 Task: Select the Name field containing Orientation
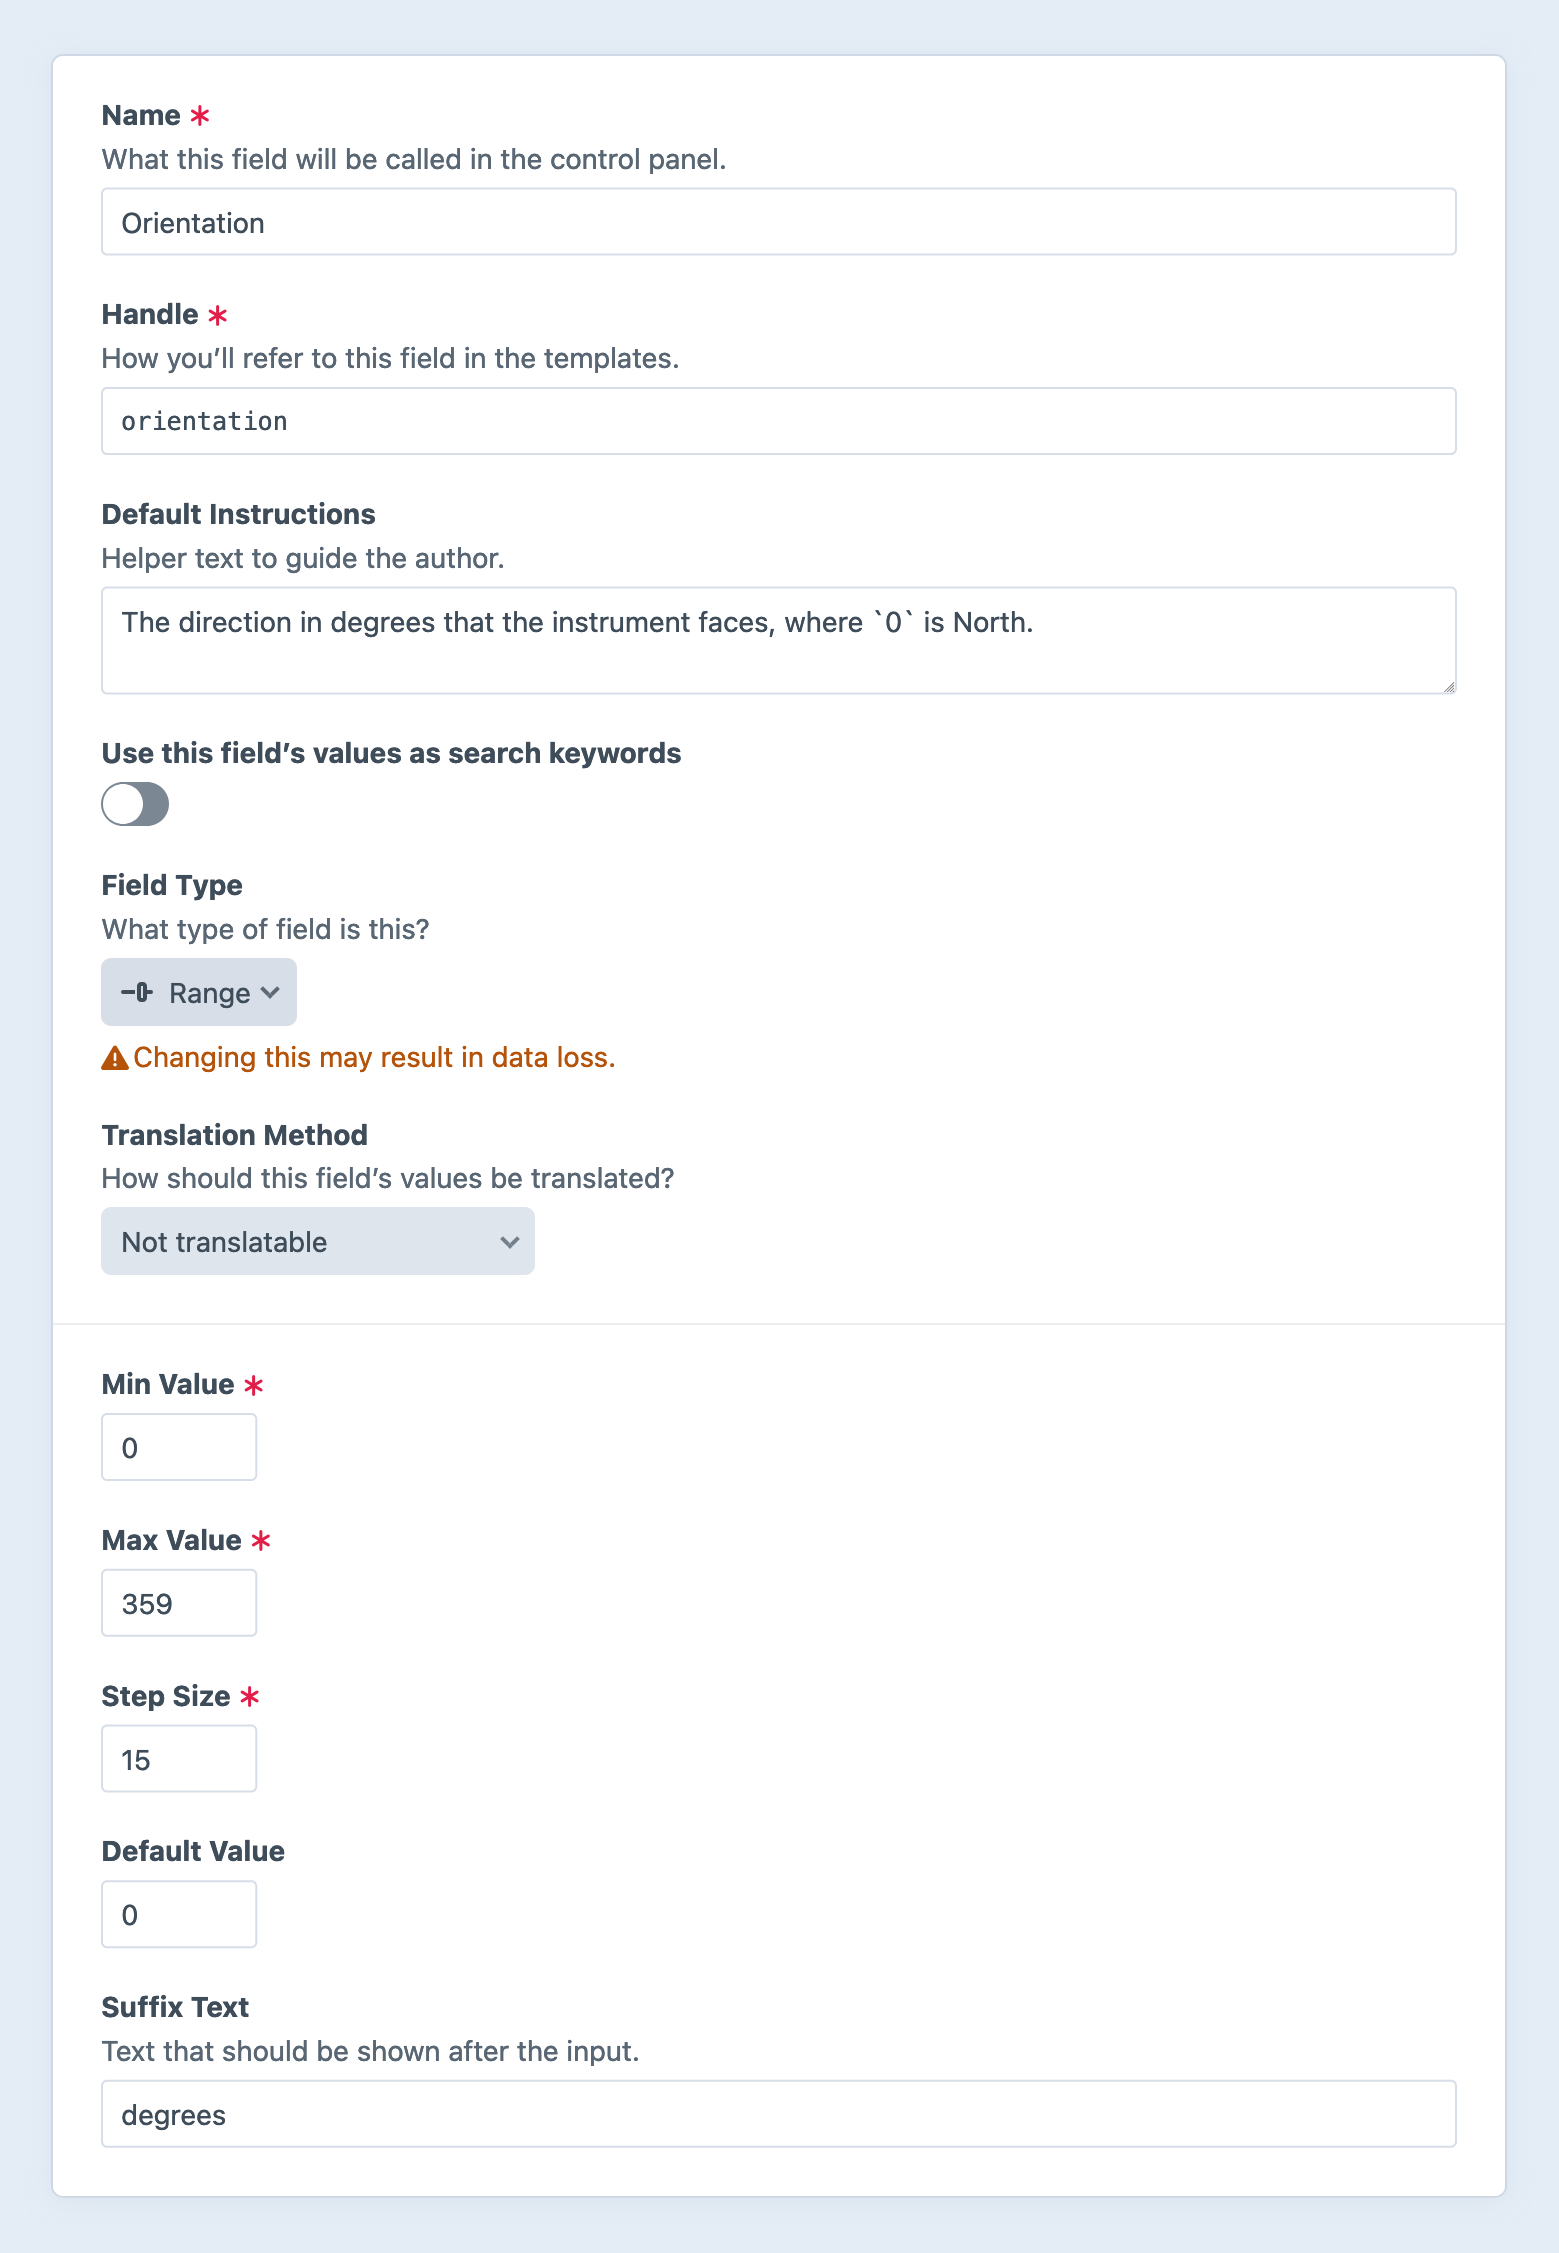click(x=778, y=222)
